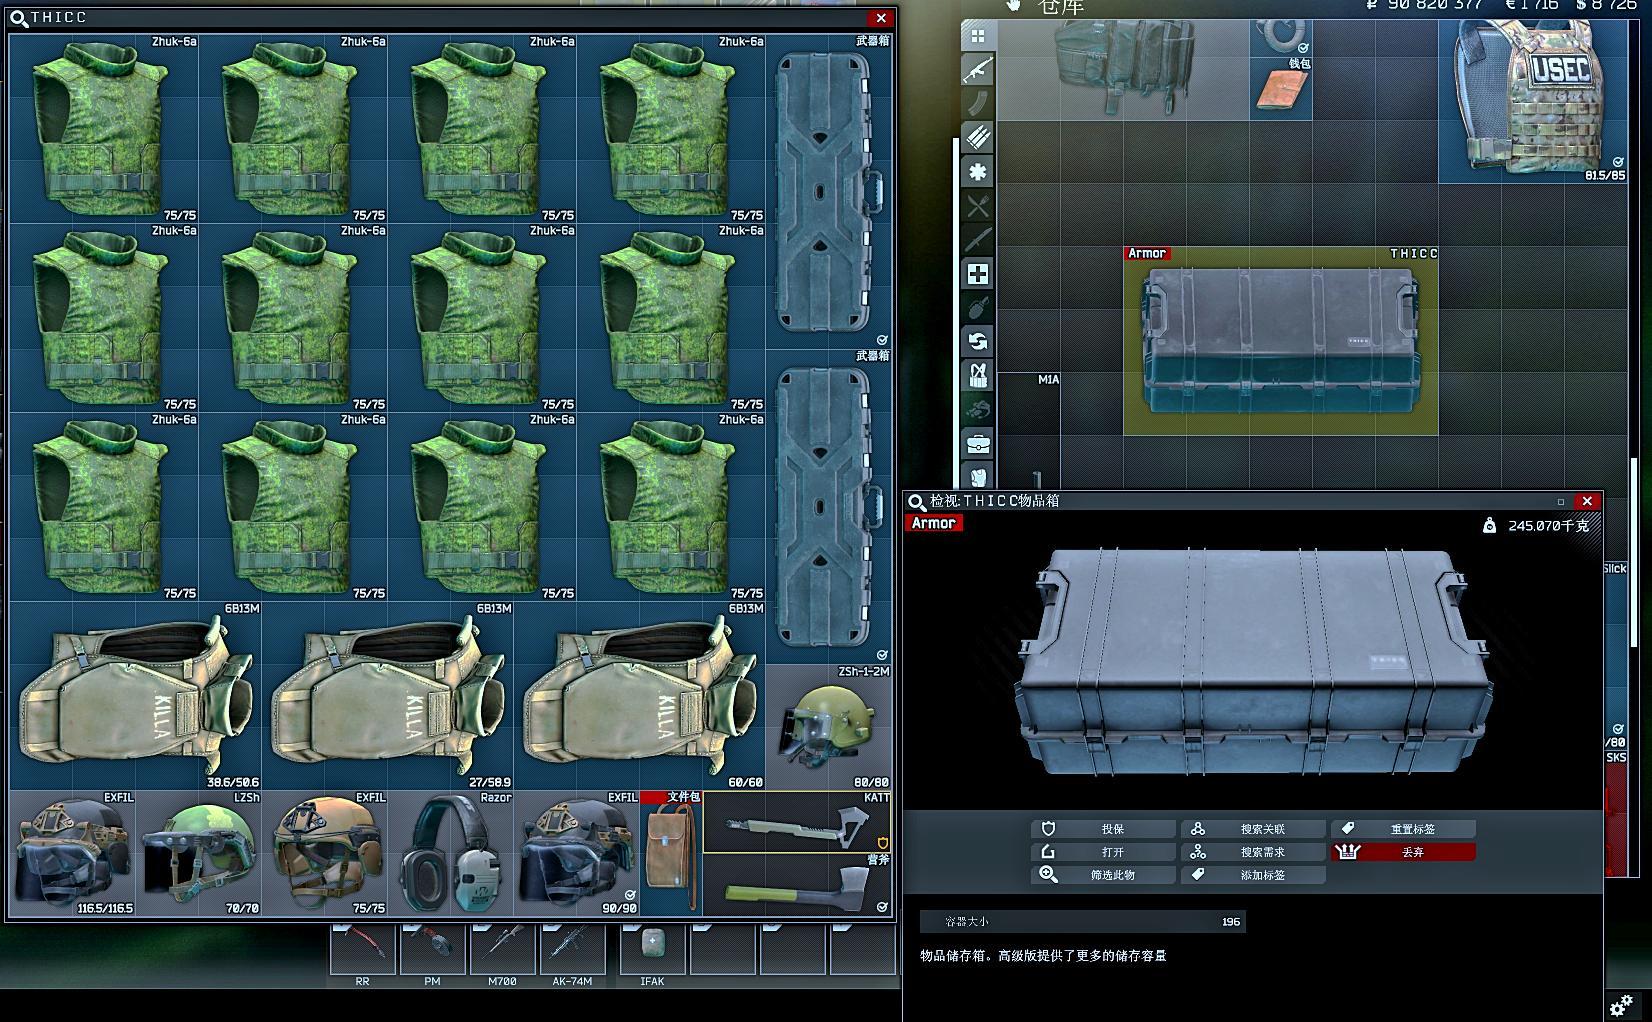Select EXFIL helmet with 116.5/116.5 durability
This screenshot has height=1022, width=1652.
(x=73, y=853)
